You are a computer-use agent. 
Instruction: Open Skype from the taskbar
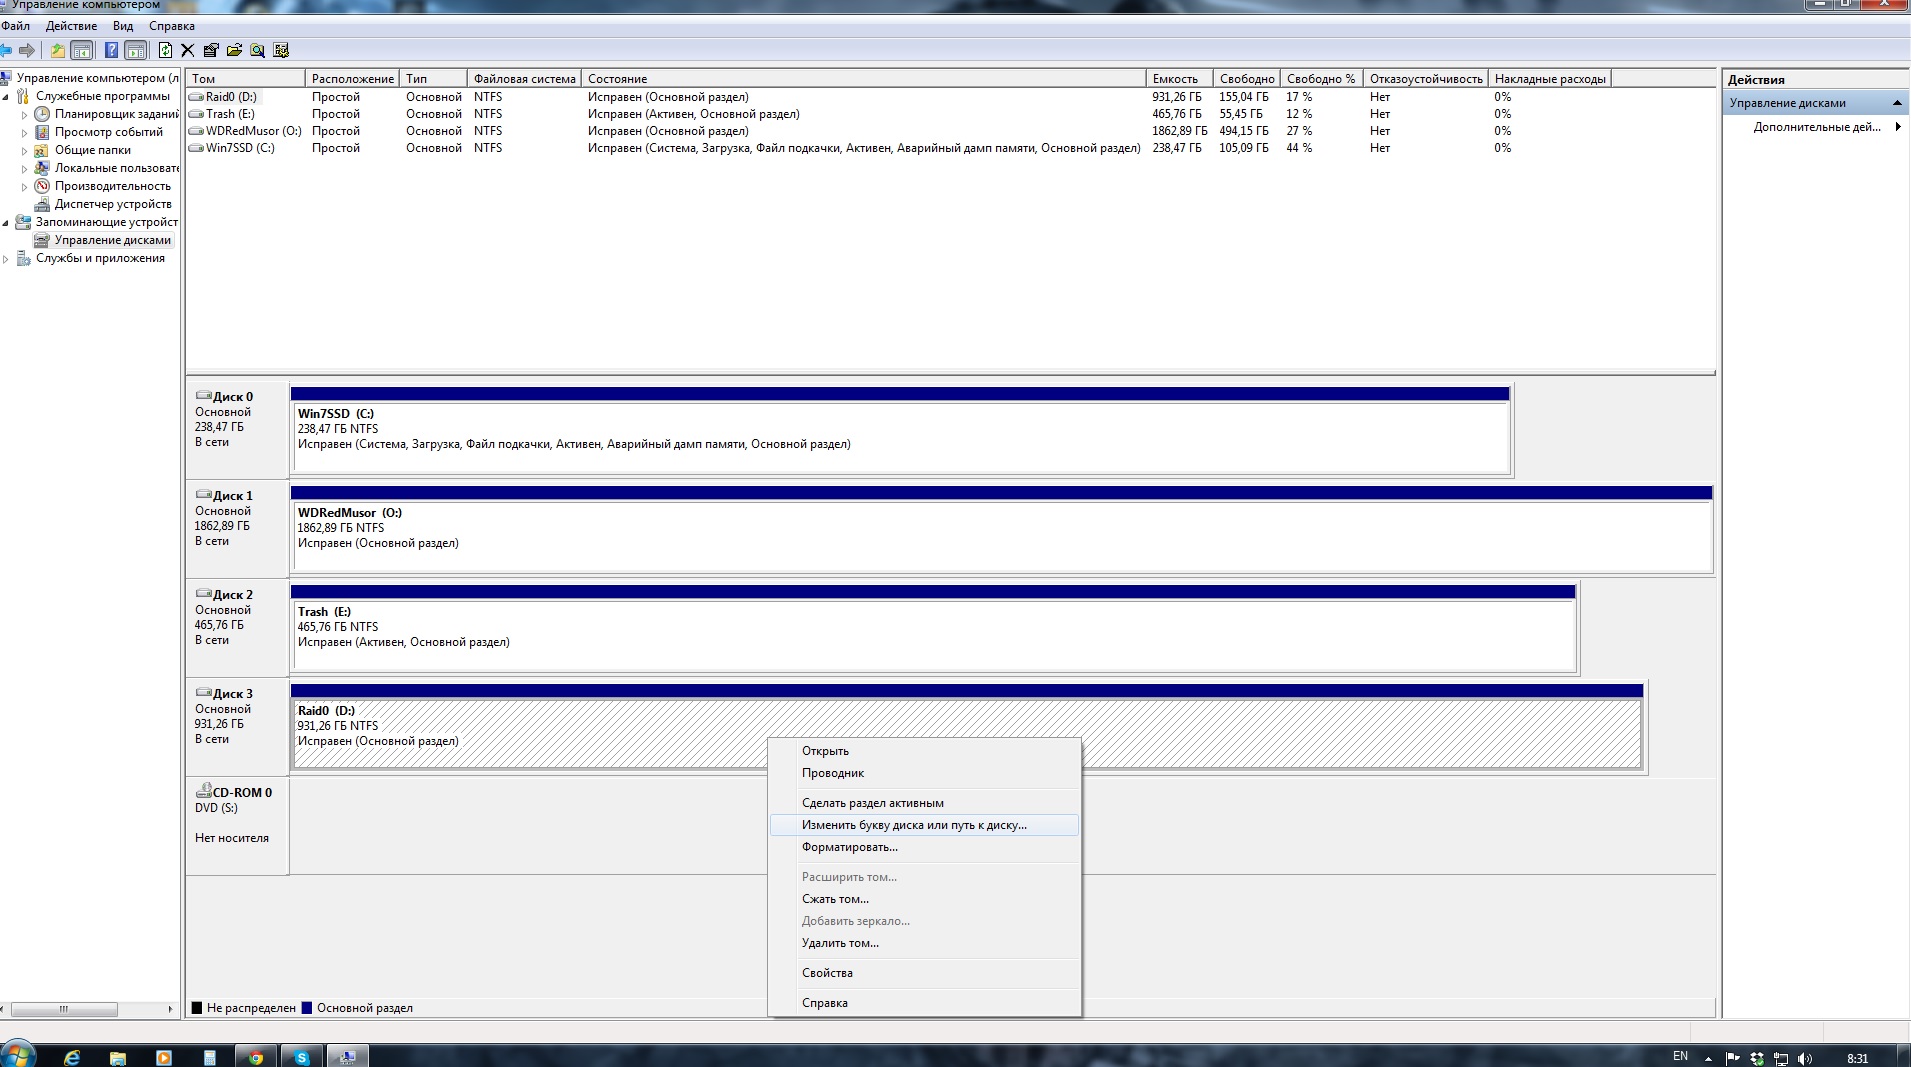[301, 1057]
